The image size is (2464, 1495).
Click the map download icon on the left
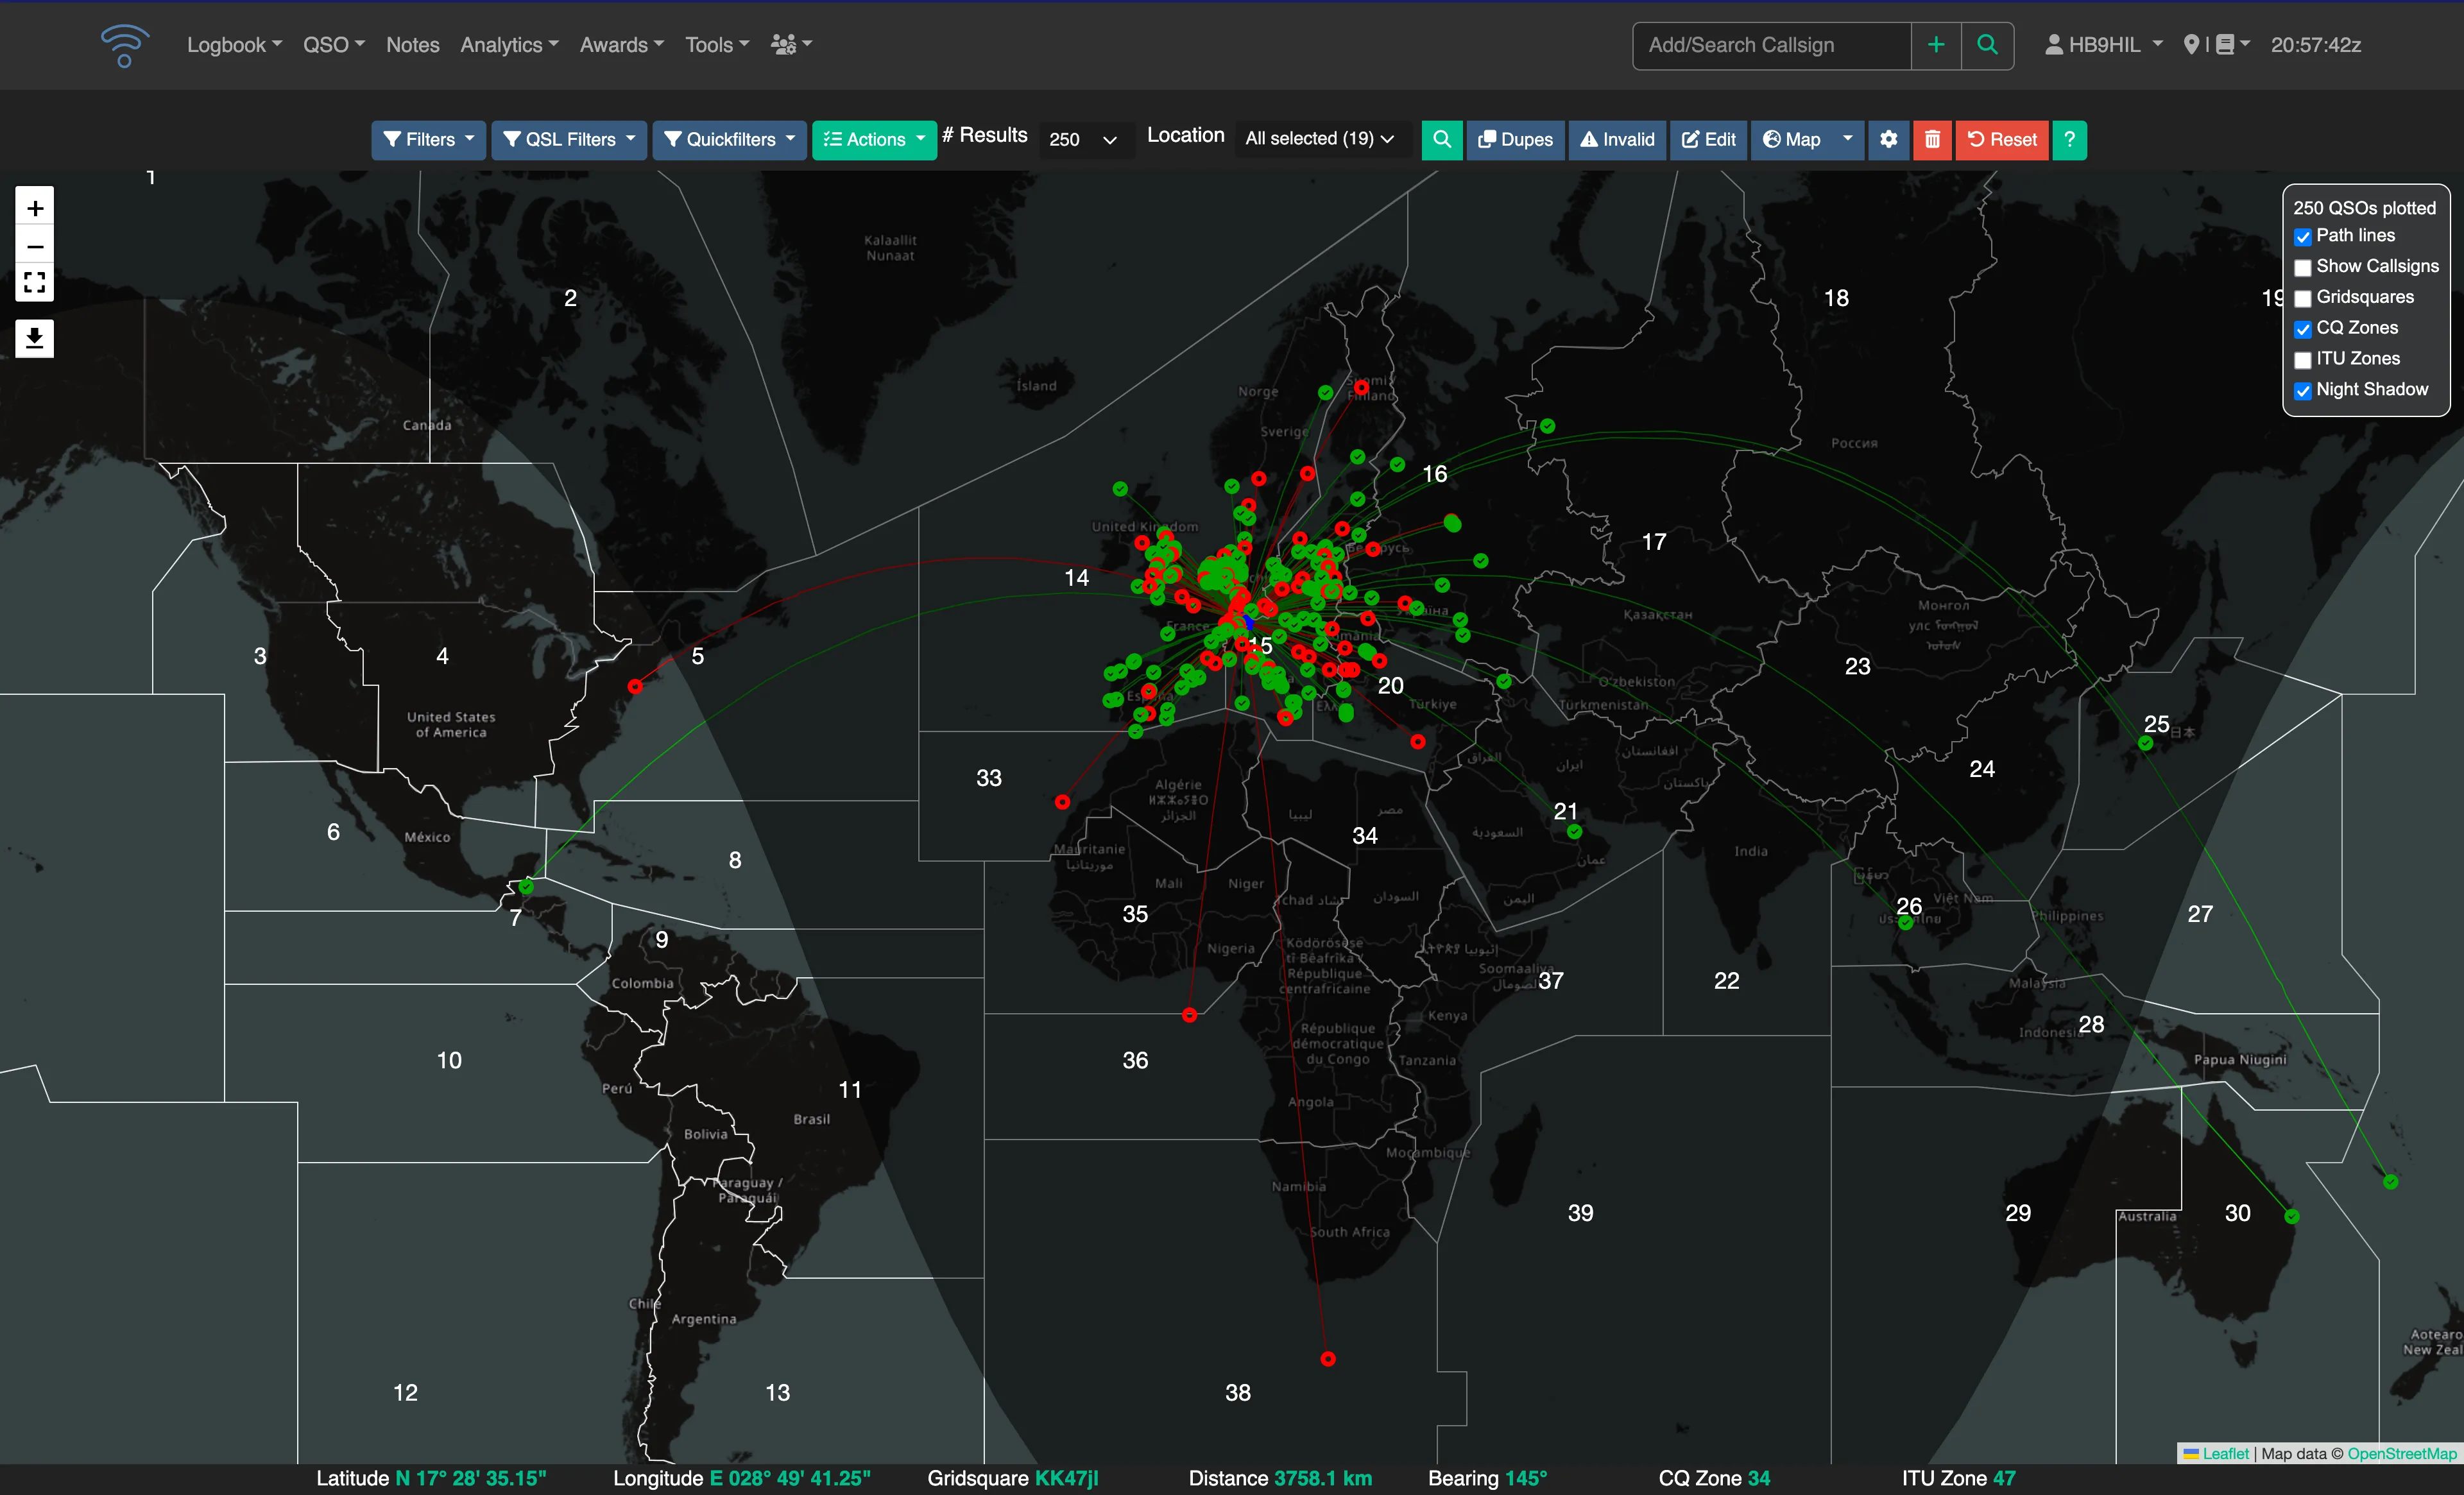pyautogui.click(x=35, y=338)
